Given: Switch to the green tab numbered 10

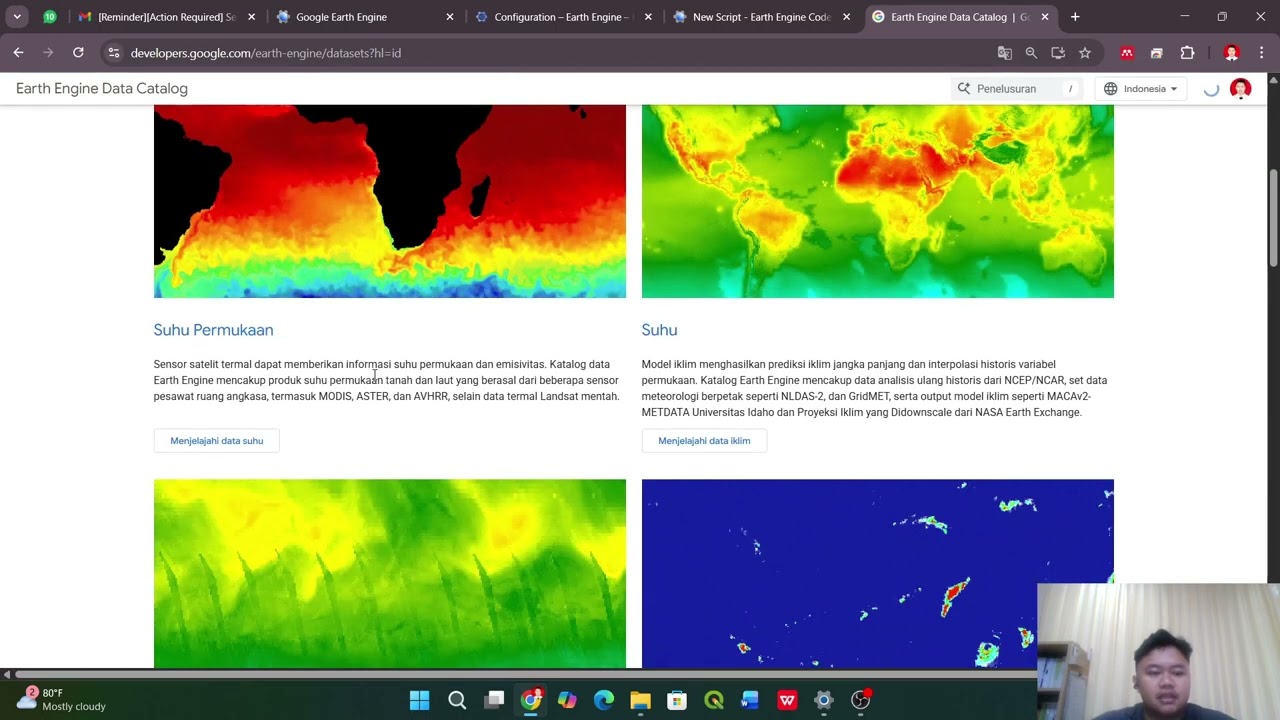Looking at the screenshot, I should [49, 17].
